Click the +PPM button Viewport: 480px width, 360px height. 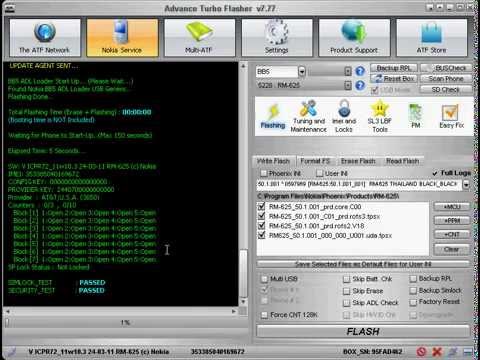click(452, 221)
